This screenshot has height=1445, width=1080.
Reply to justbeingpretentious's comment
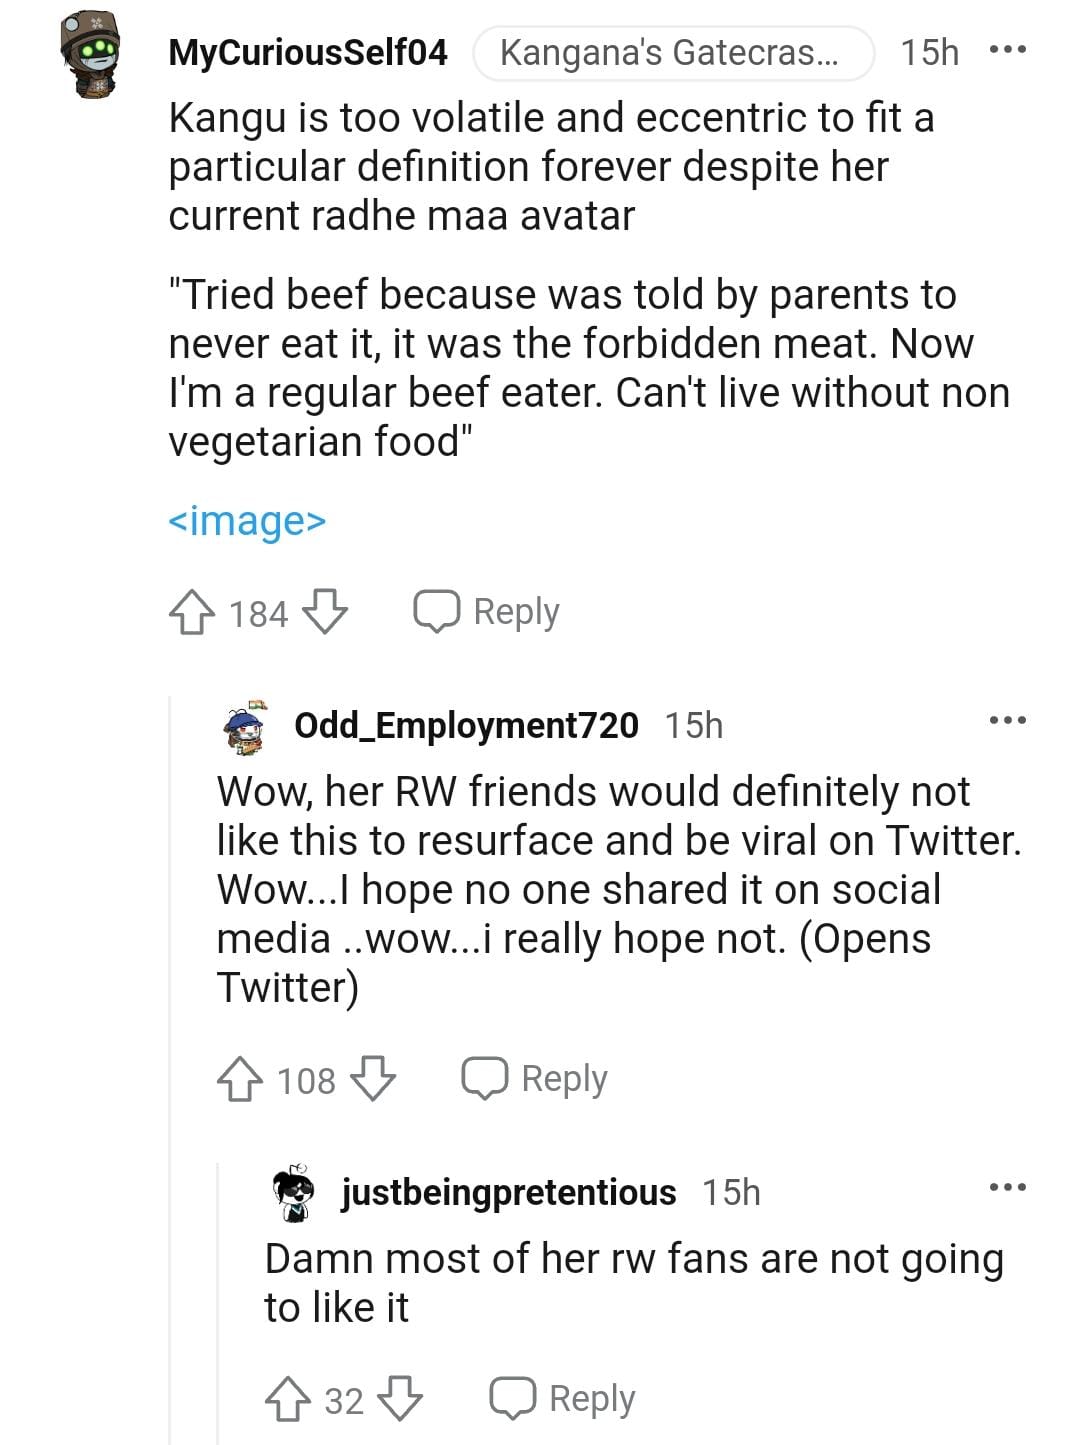click(563, 1399)
